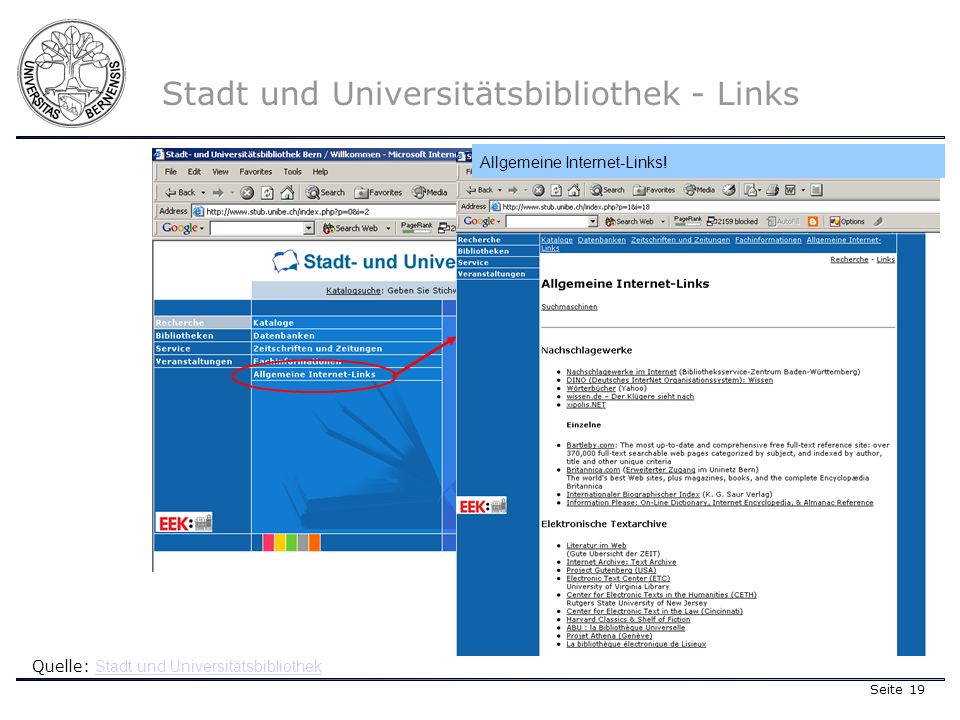The height and width of the screenshot is (720, 960).
Task: Click AutoFill button in right Google toolbar
Action: [783, 222]
